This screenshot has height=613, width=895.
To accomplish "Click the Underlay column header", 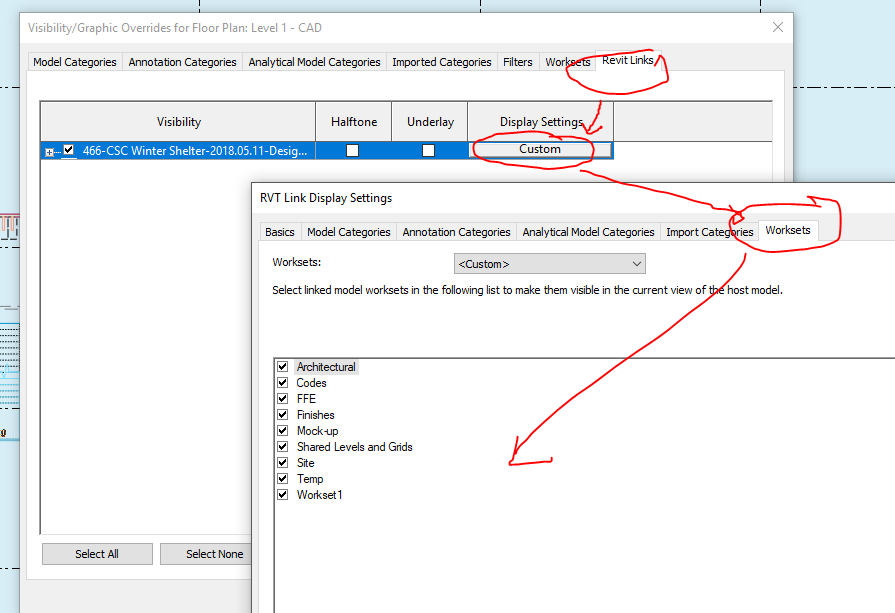I will tap(430, 122).
